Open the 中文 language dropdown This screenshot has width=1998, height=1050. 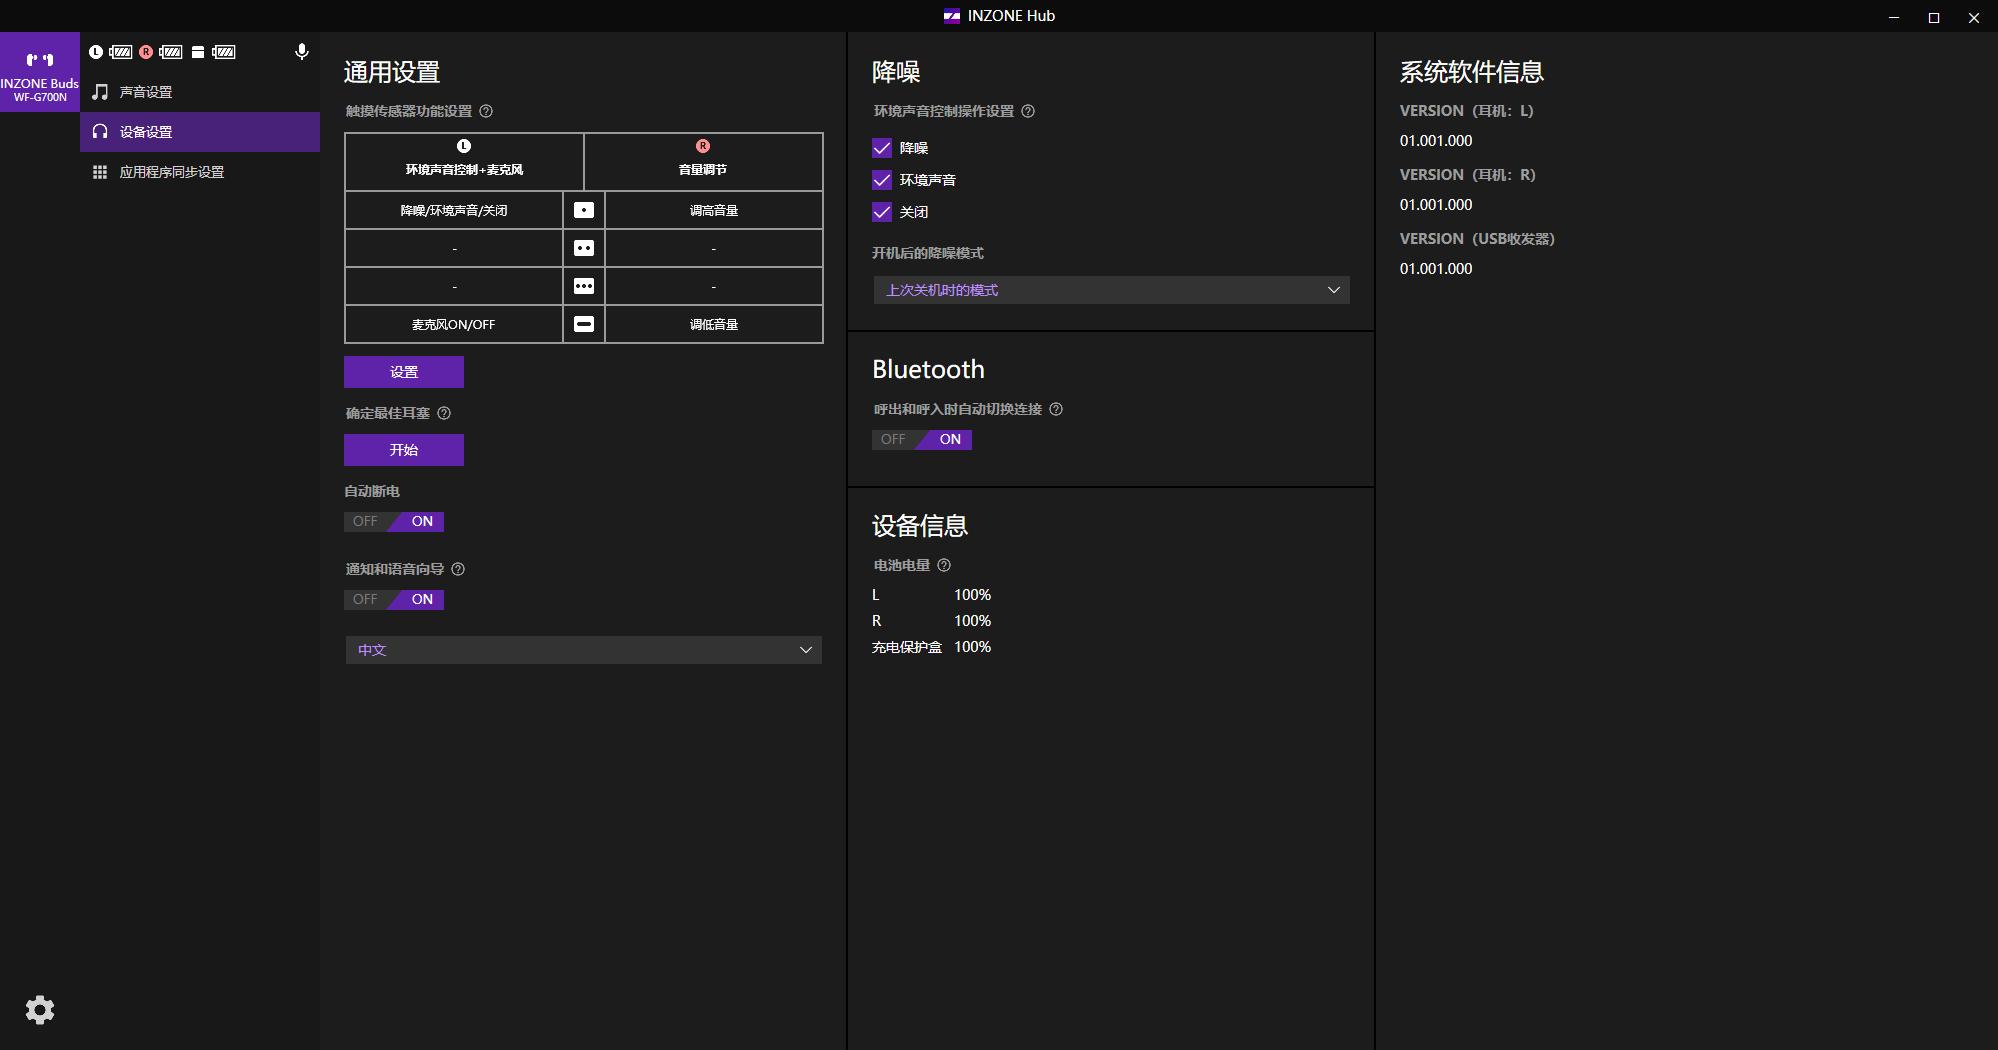tap(583, 650)
